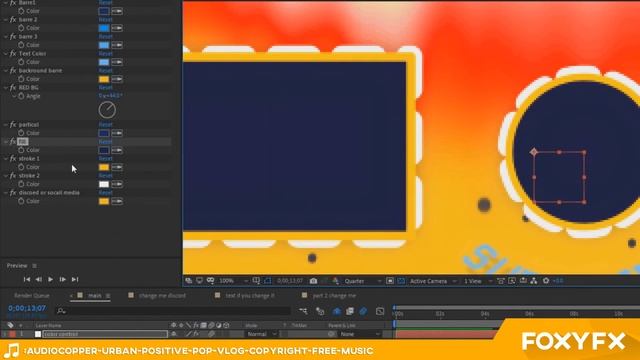
Task: Open the stroke 2 white color swatch
Action: pyautogui.click(x=104, y=184)
